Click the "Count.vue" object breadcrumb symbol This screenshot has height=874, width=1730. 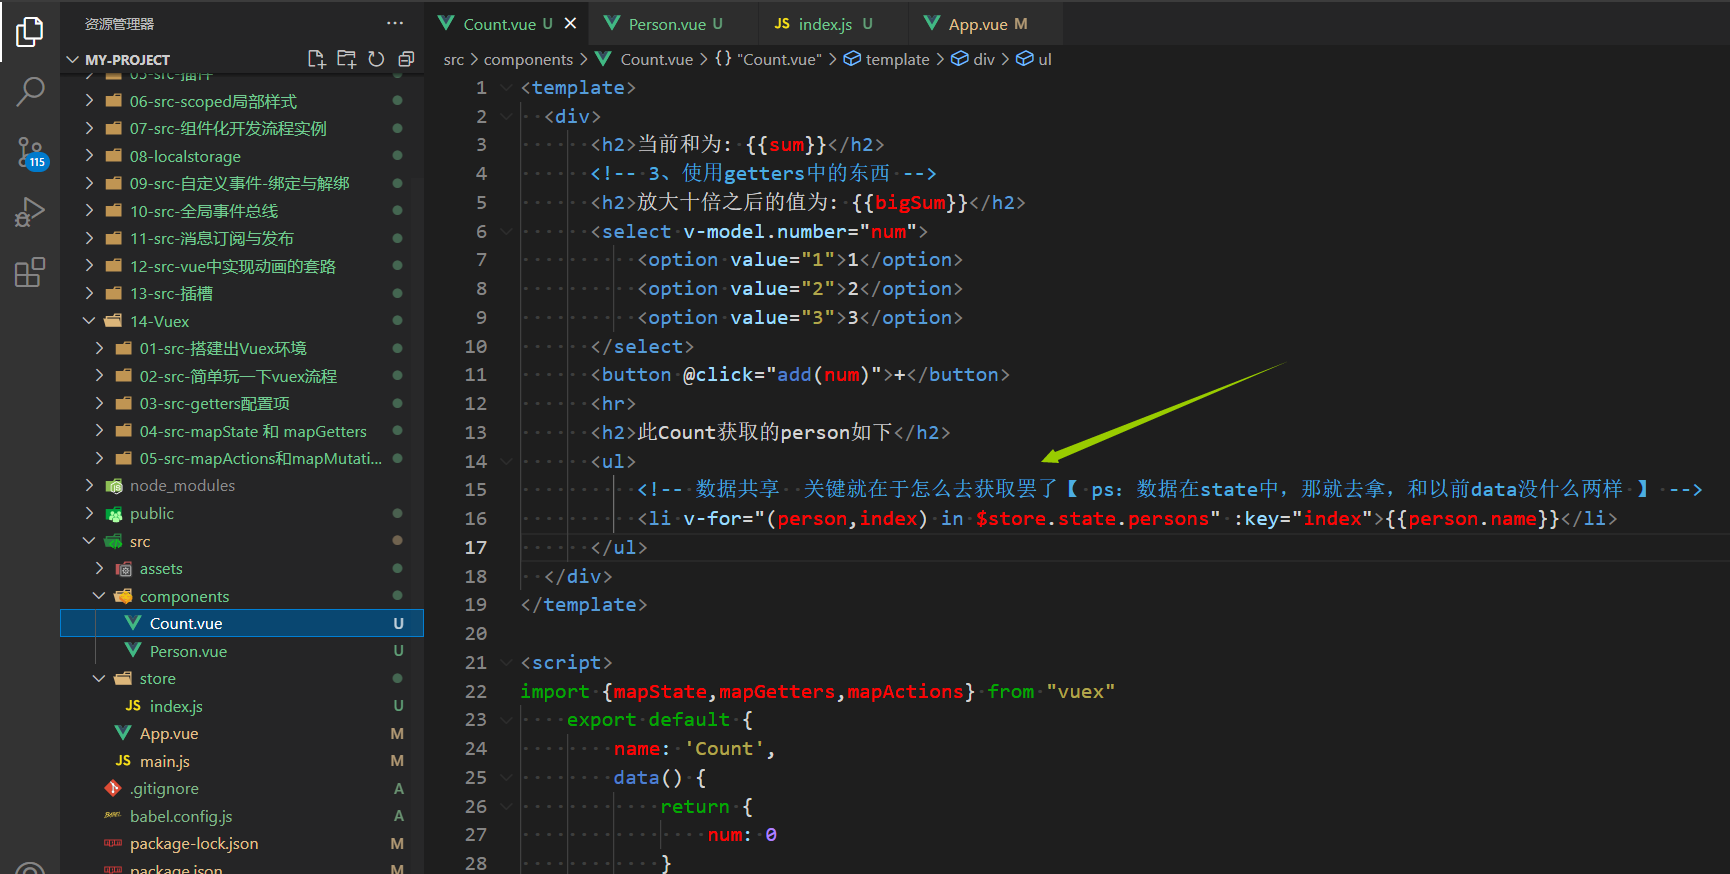click(x=769, y=60)
